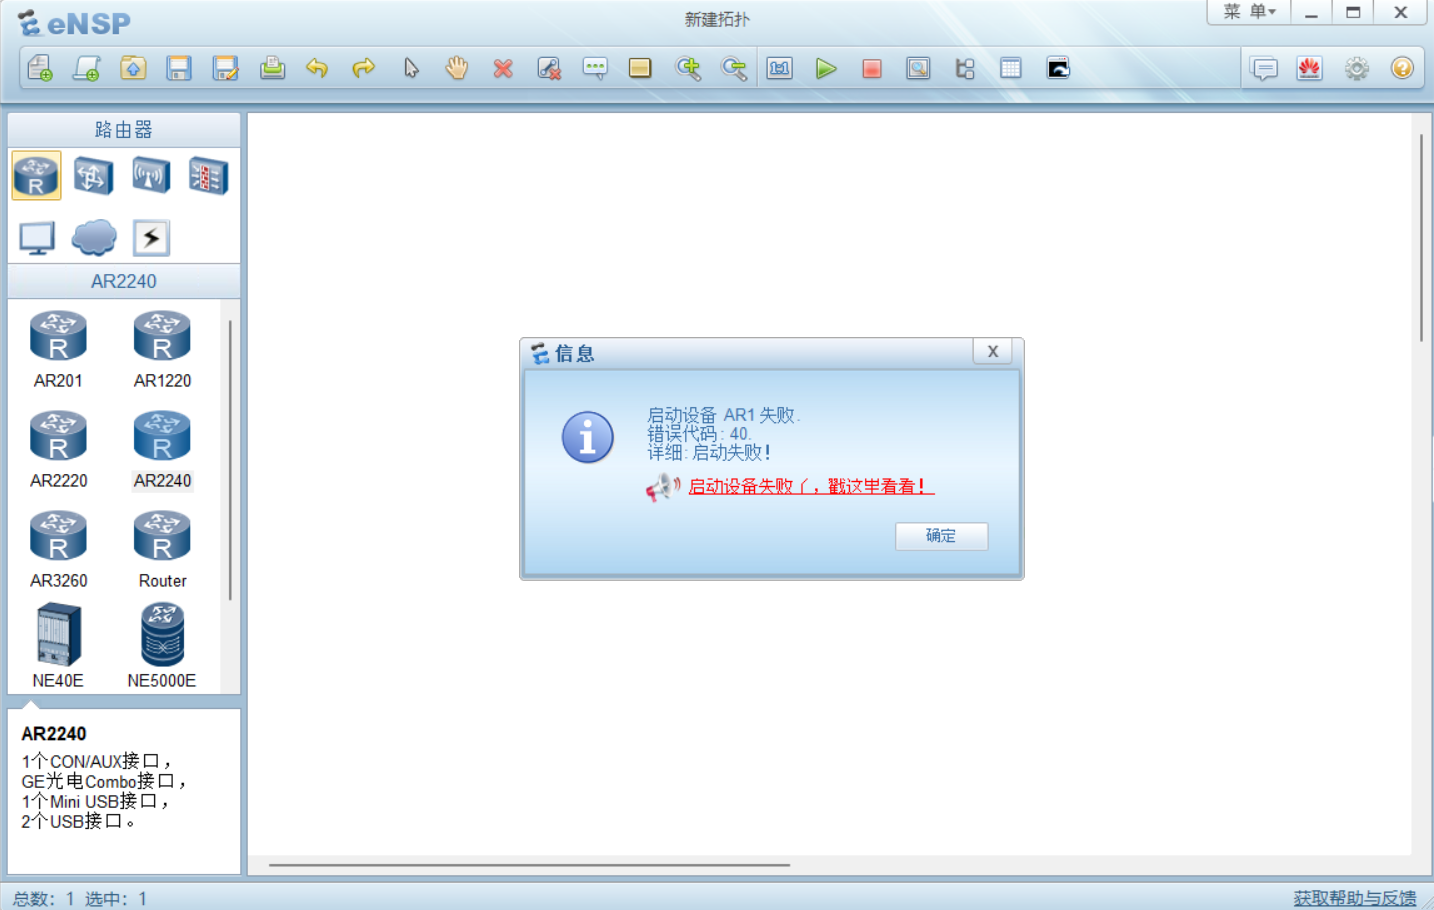Viewport: 1434px width, 910px height.
Task: Zoom out on the canvas
Action: click(734, 68)
